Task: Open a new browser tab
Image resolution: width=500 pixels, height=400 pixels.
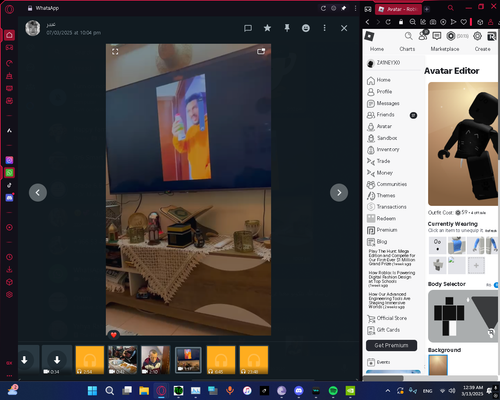Action: click(427, 9)
